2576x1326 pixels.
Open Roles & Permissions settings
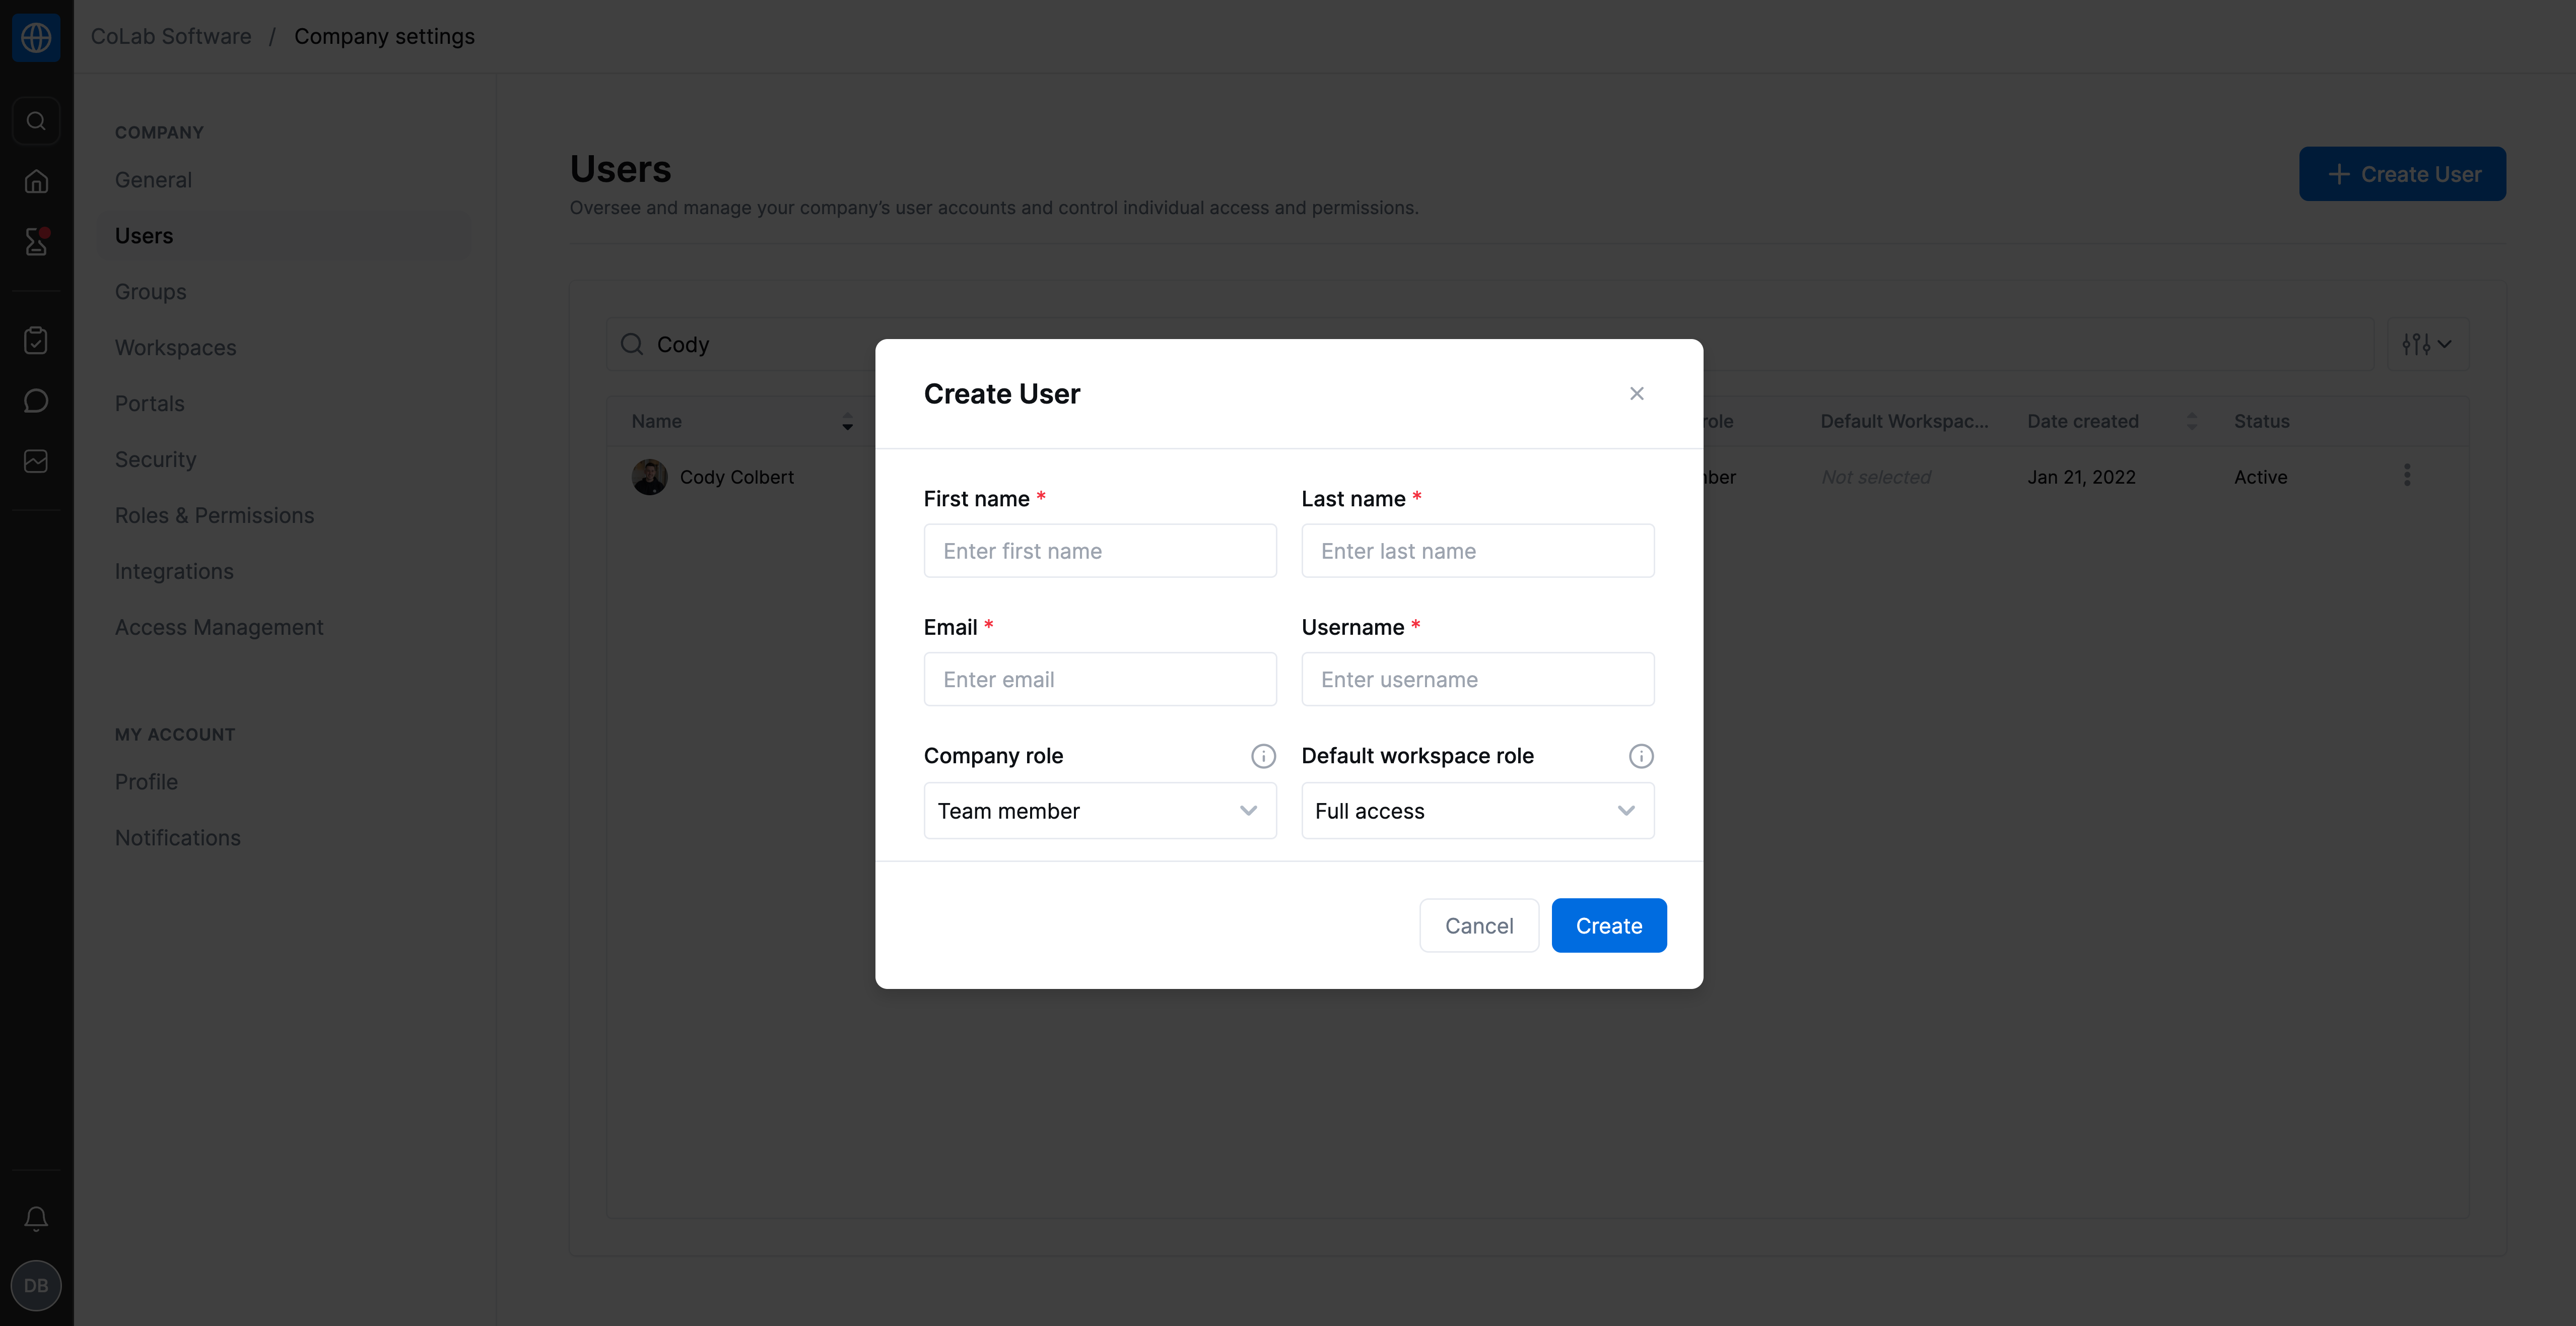pyautogui.click(x=215, y=516)
